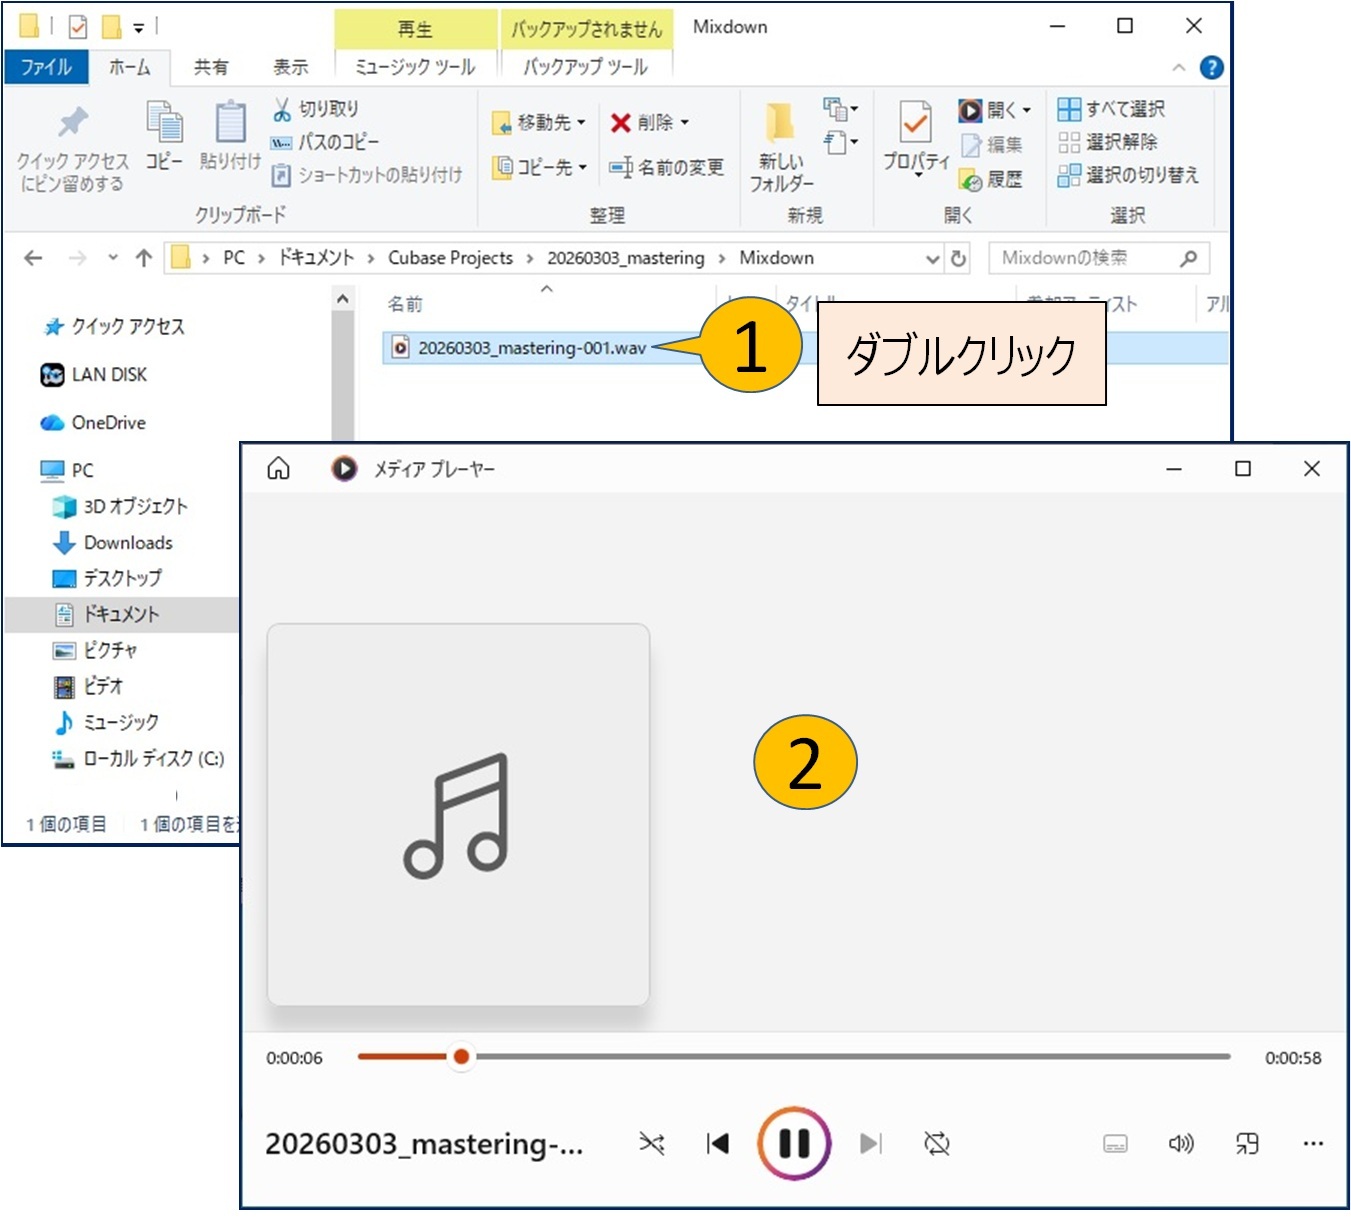Pause playback in Media Player
1351x1223 pixels.
[x=794, y=1143]
